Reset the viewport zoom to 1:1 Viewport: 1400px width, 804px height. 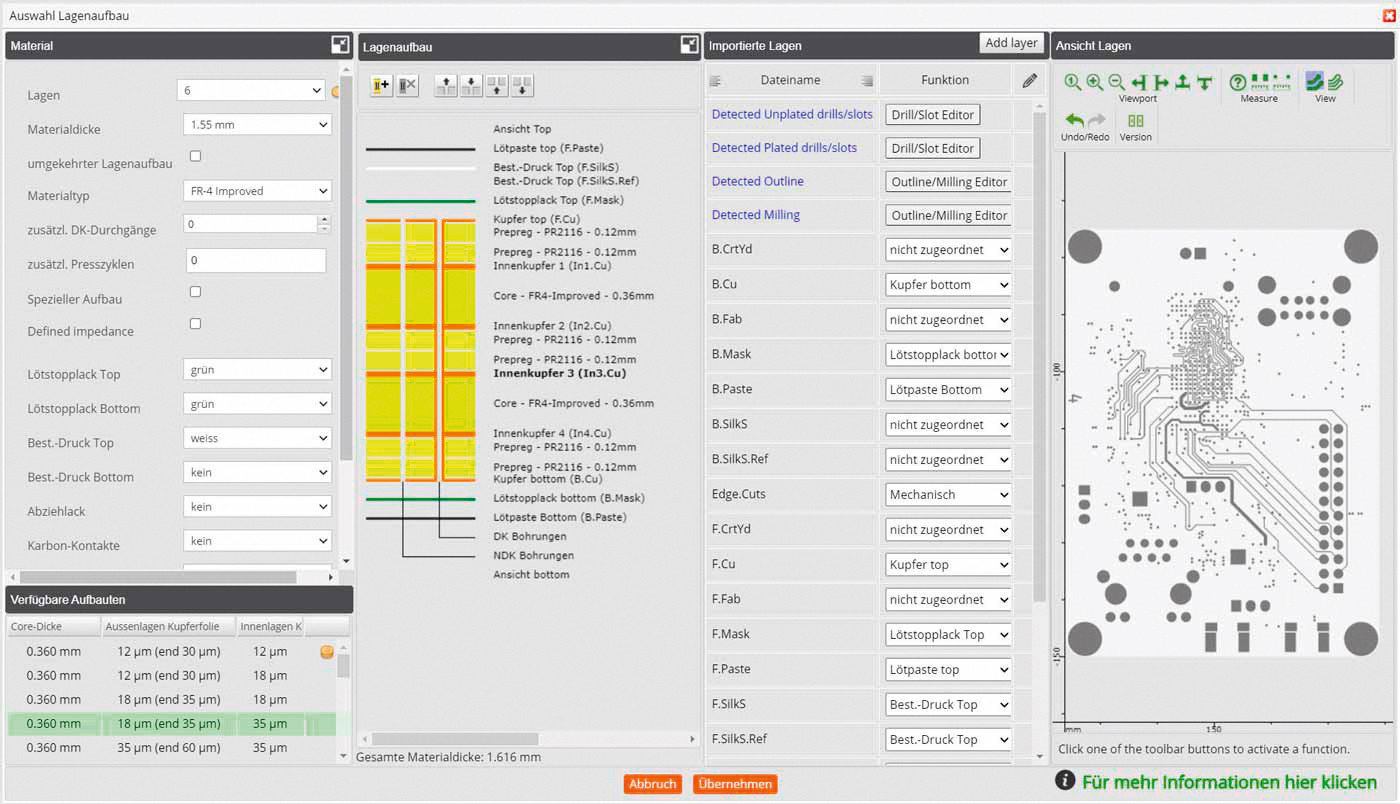pos(1073,83)
